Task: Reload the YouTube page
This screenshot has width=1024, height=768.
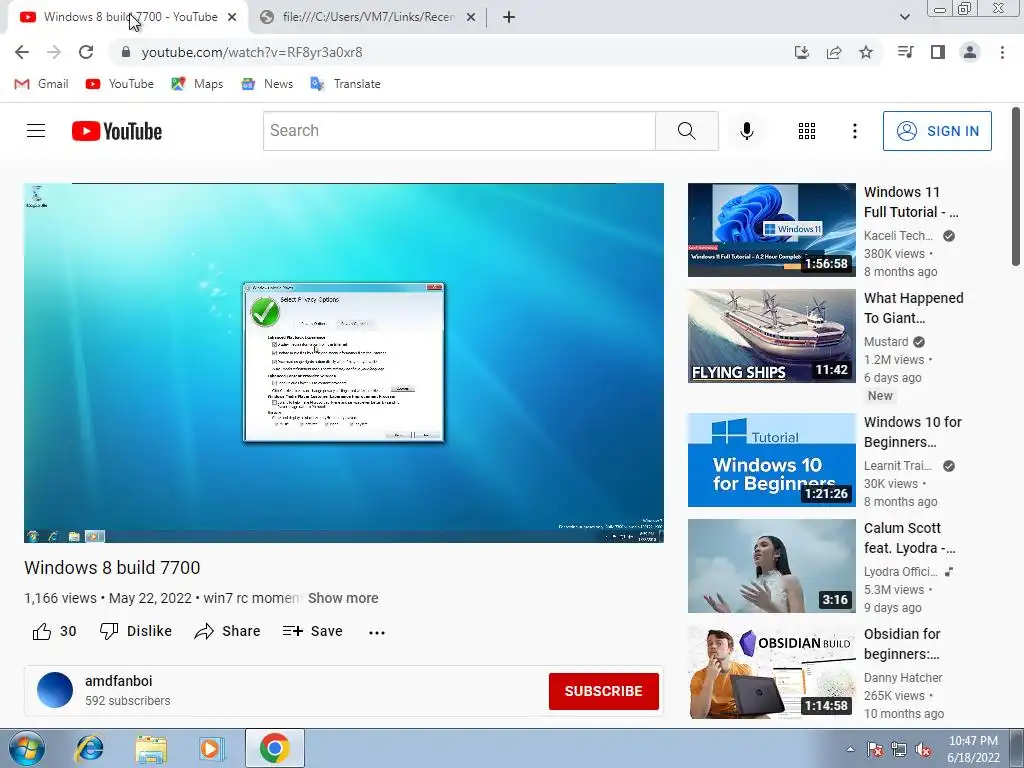Action: click(86, 52)
